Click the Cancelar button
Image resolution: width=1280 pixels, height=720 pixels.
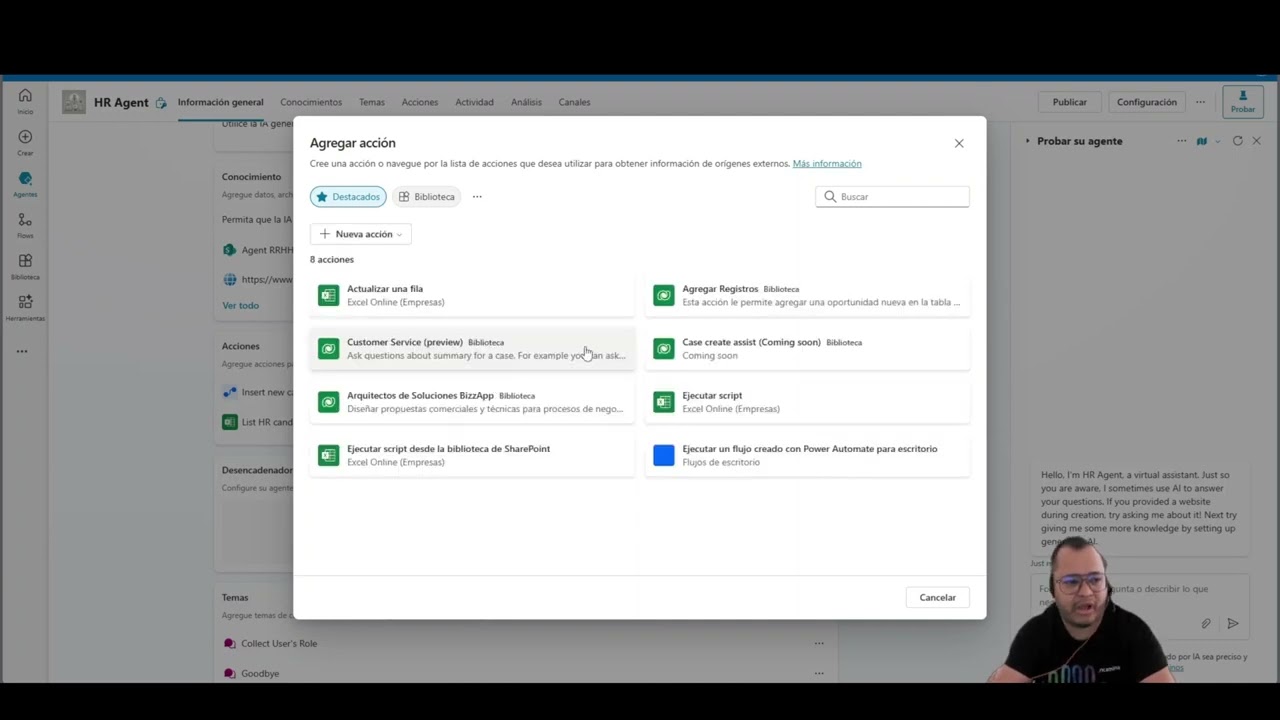(937, 597)
